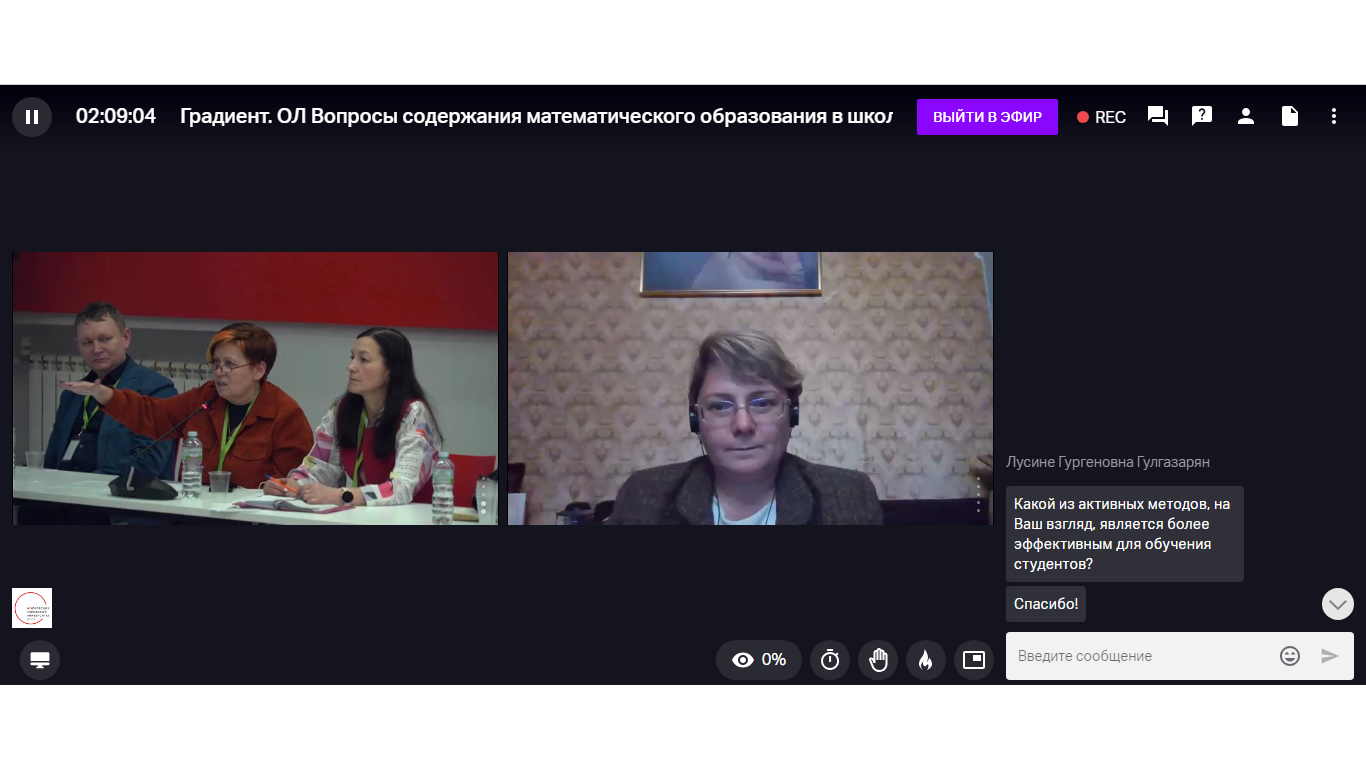Image resolution: width=1366 pixels, height=769 pixels.
Task: Click the flame reaction icon
Action: (926, 660)
